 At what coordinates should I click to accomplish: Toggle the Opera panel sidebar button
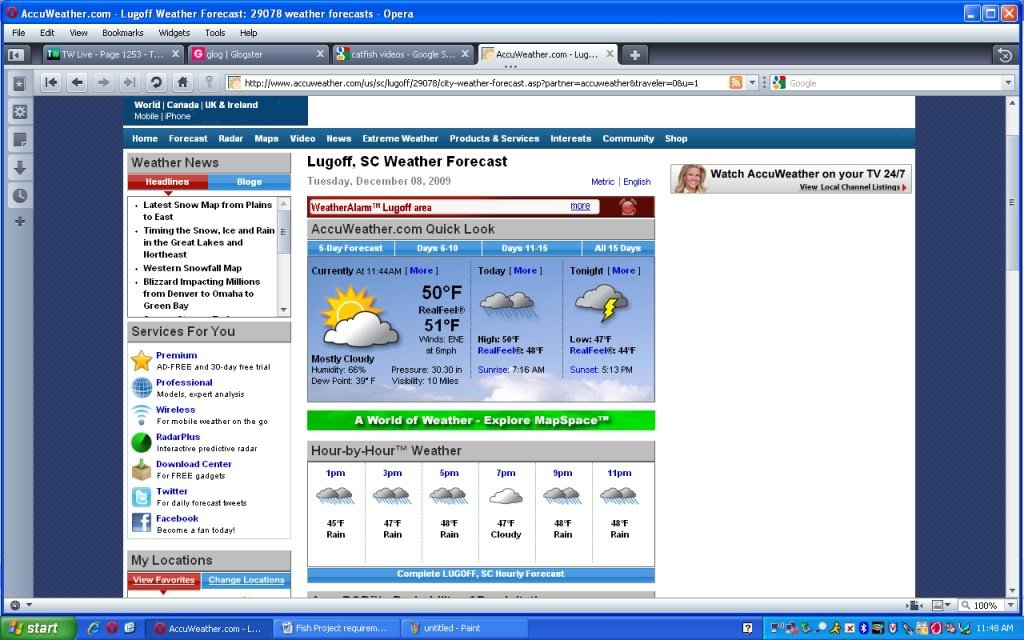[15, 55]
